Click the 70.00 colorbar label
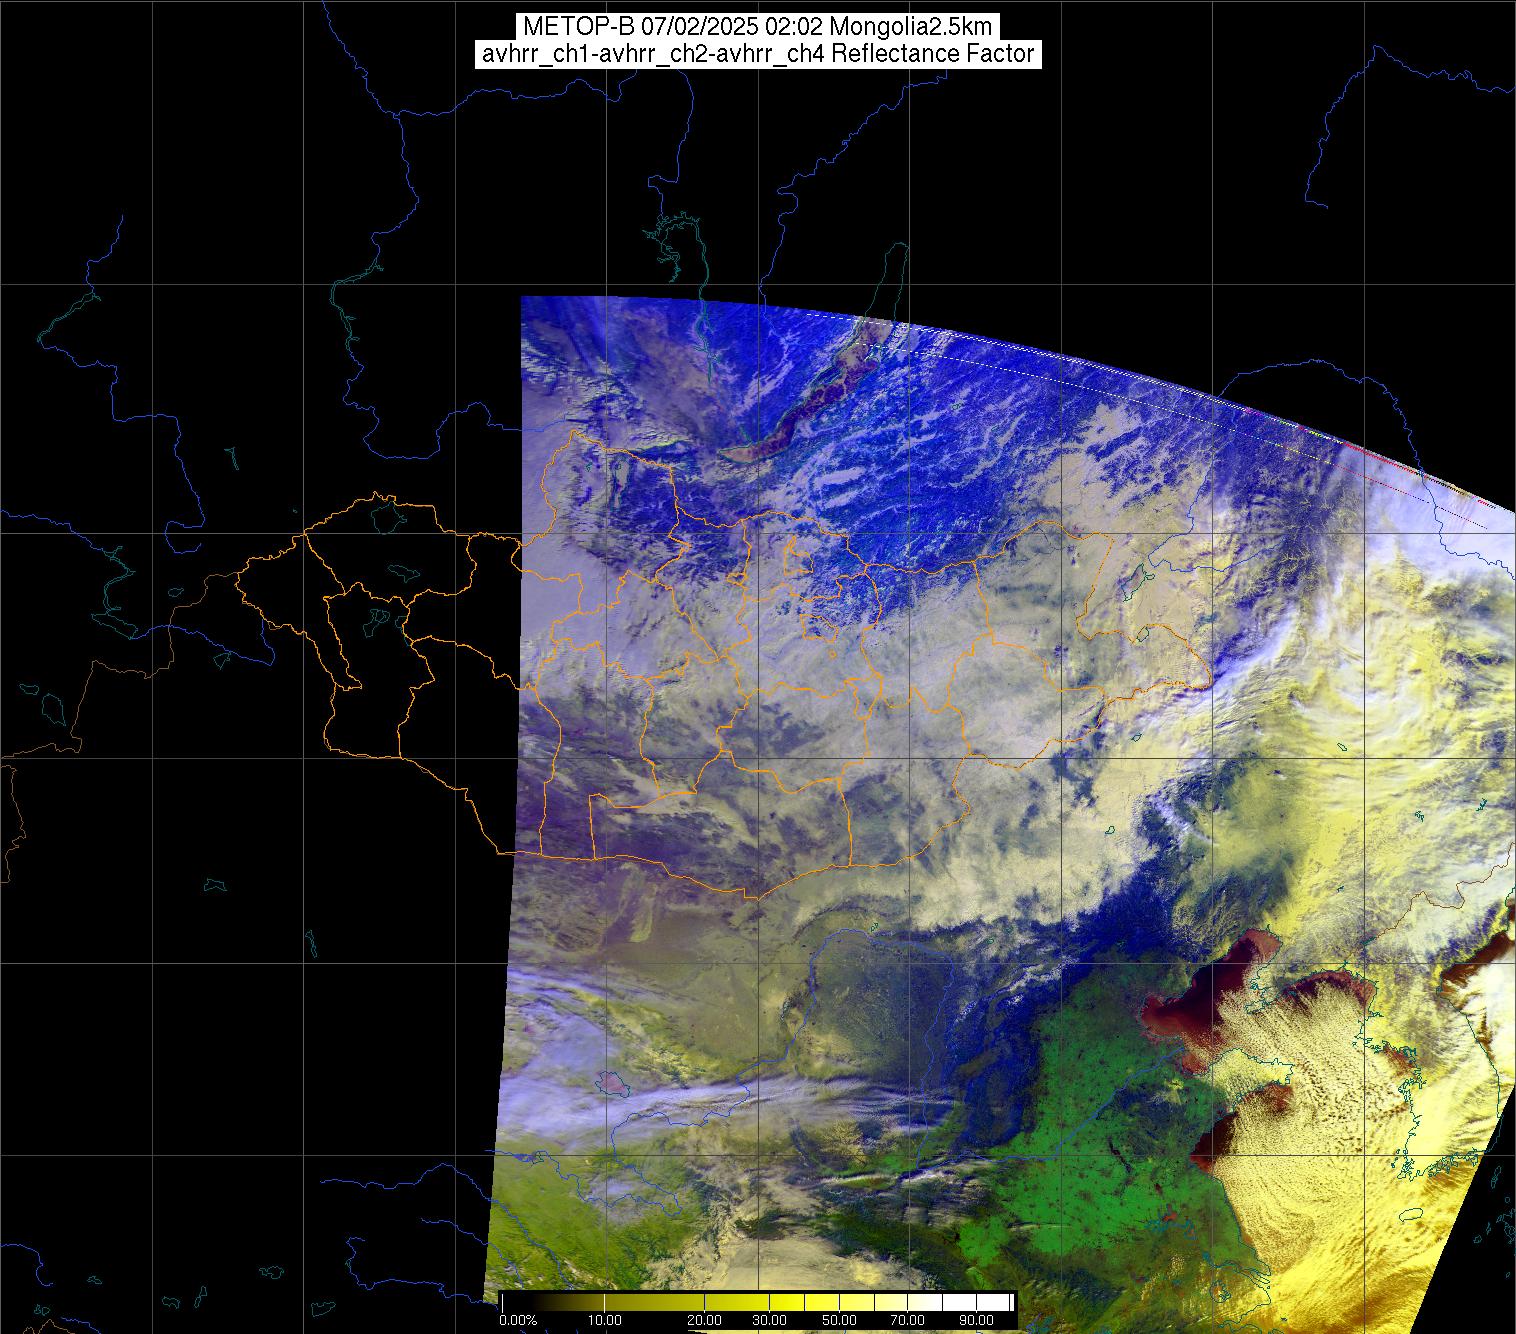The height and width of the screenshot is (1334, 1516). click(908, 1321)
